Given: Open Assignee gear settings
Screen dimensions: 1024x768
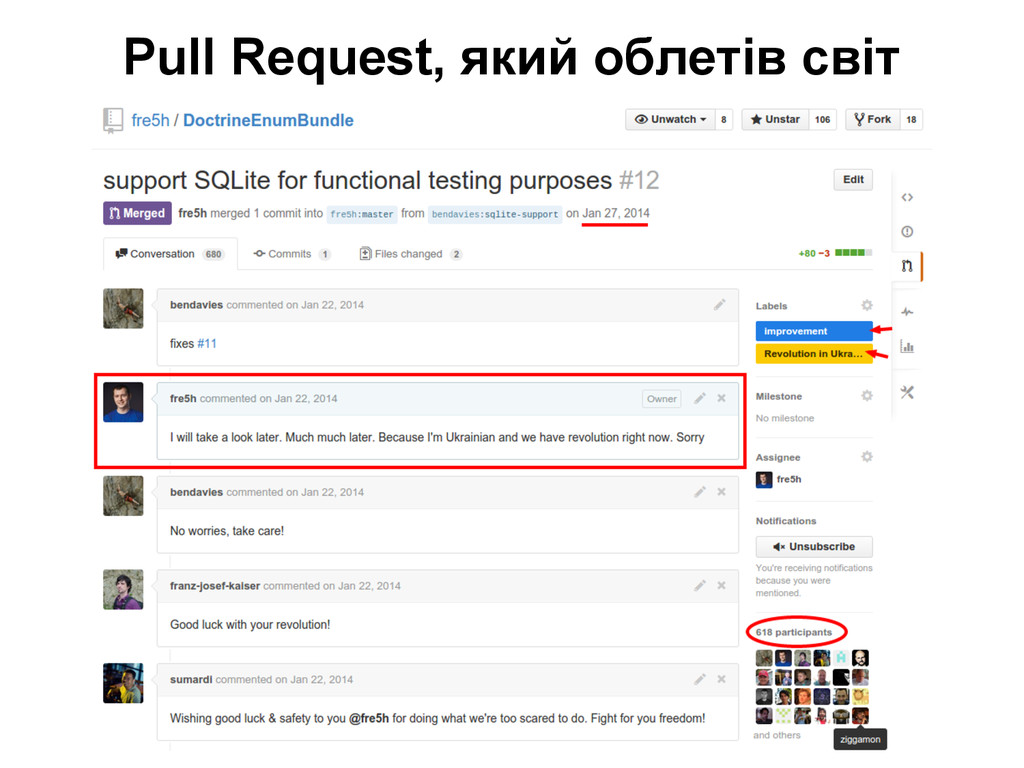Looking at the screenshot, I should (x=867, y=456).
